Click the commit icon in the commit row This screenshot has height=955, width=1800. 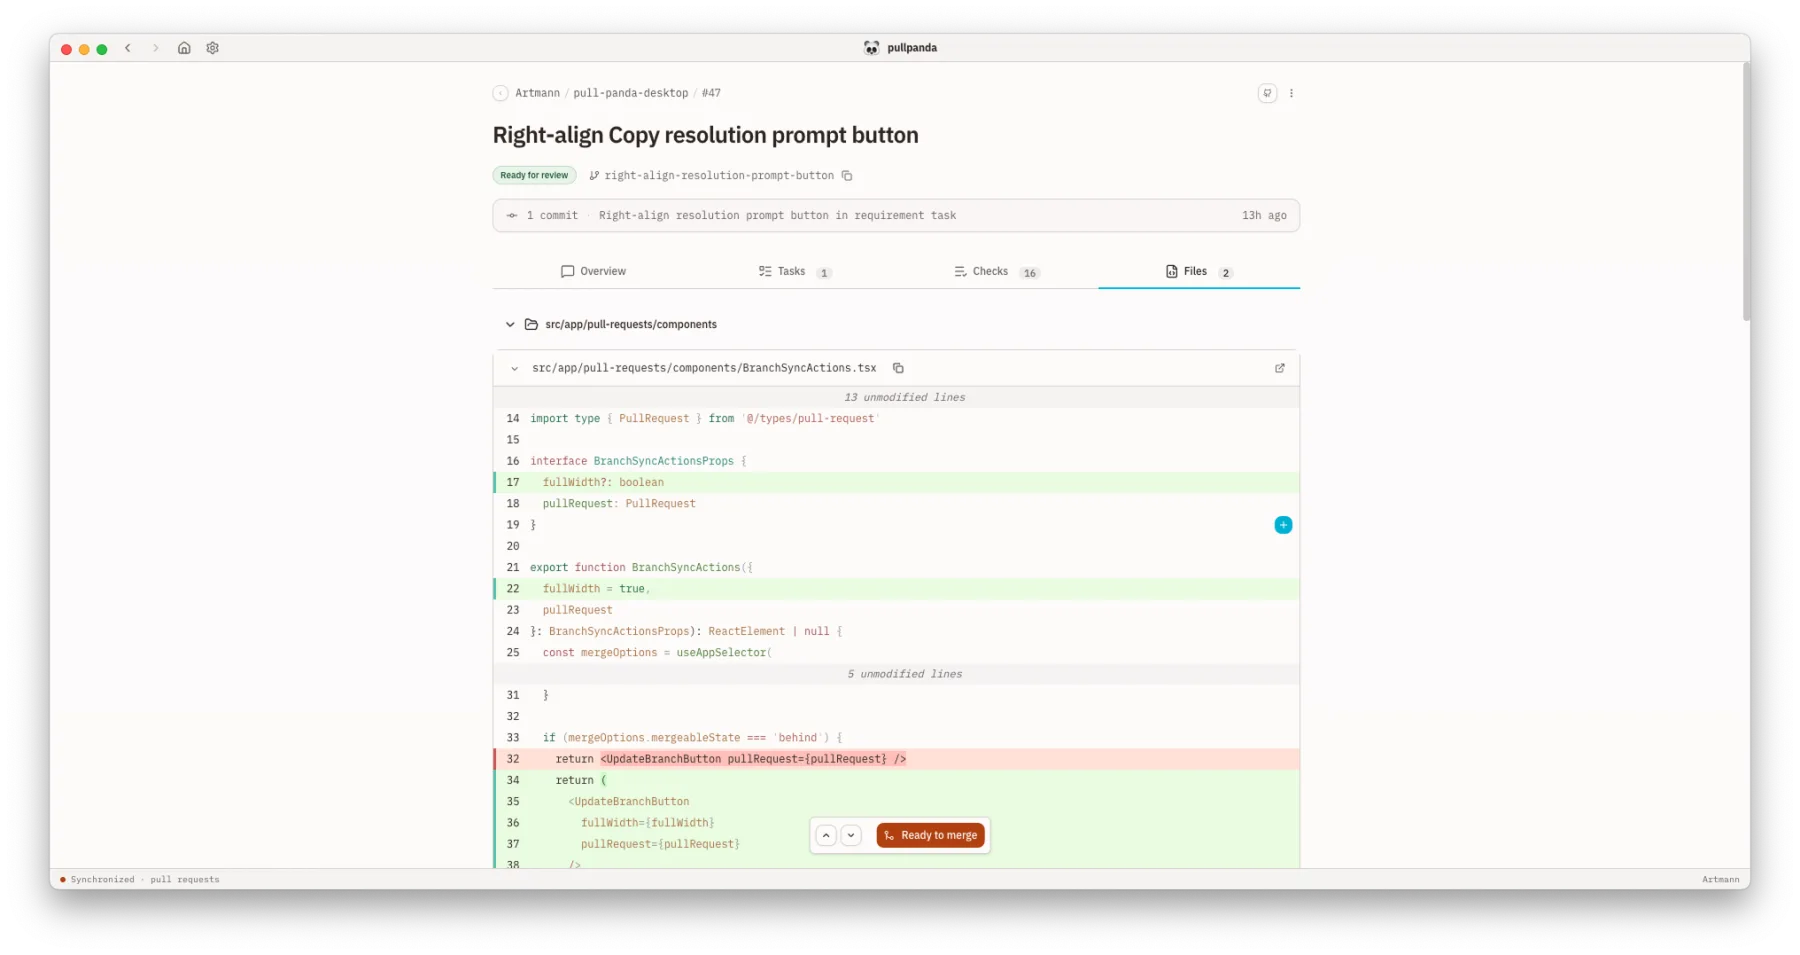512,216
